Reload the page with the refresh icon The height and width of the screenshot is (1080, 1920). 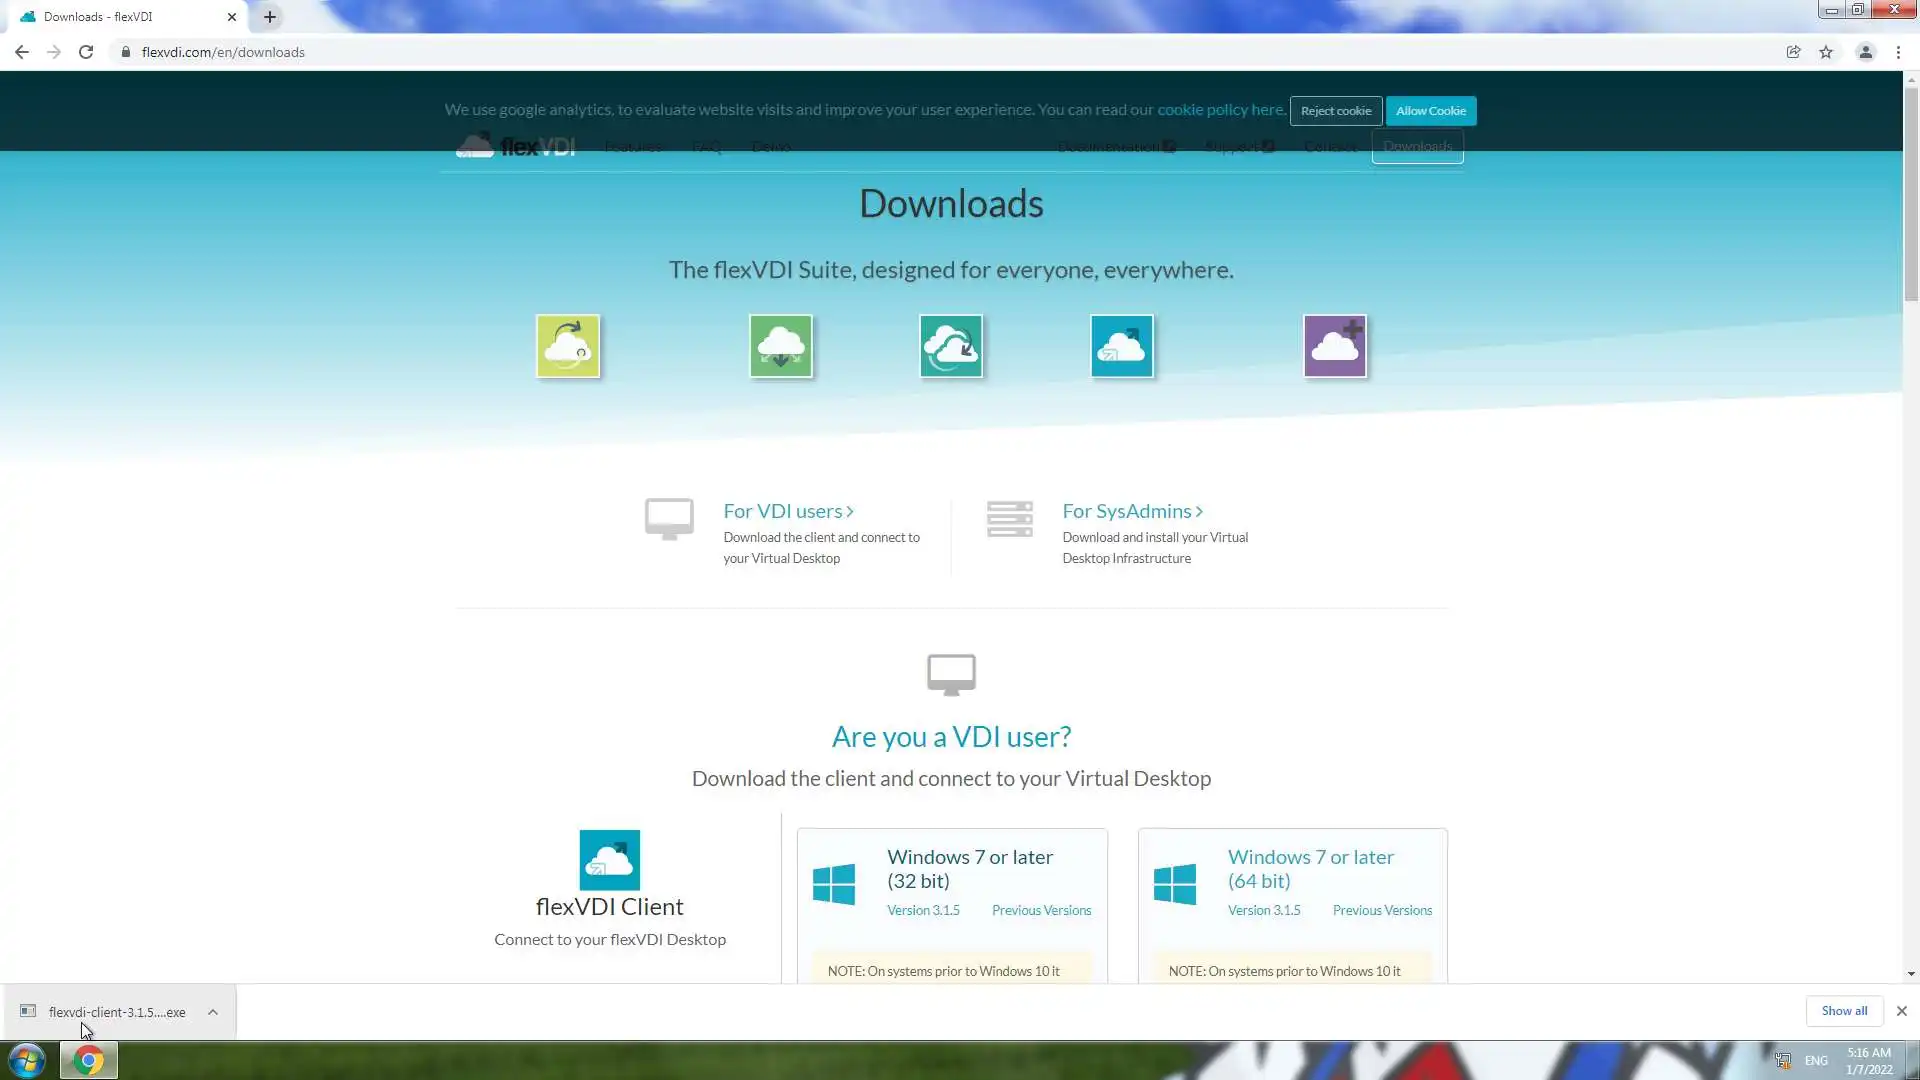(x=86, y=52)
